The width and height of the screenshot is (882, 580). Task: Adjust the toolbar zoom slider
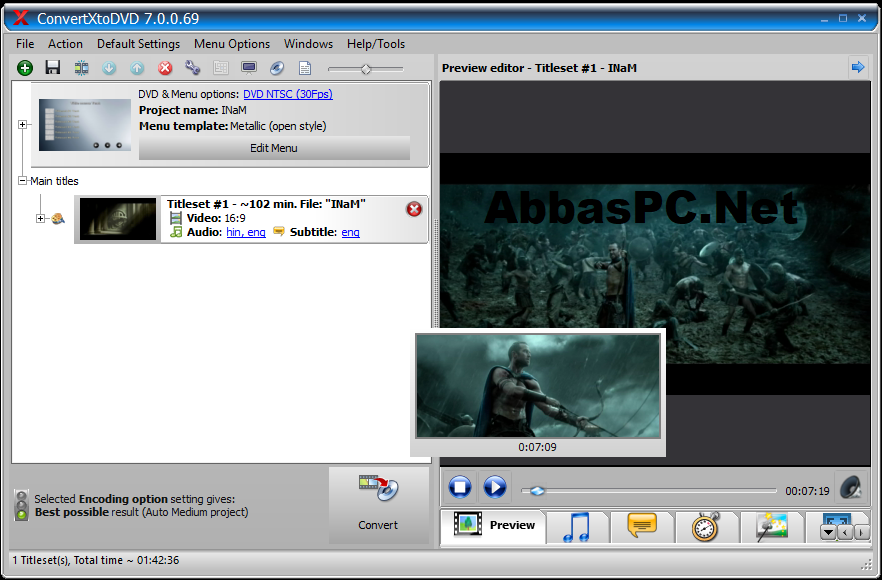(x=366, y=69)
